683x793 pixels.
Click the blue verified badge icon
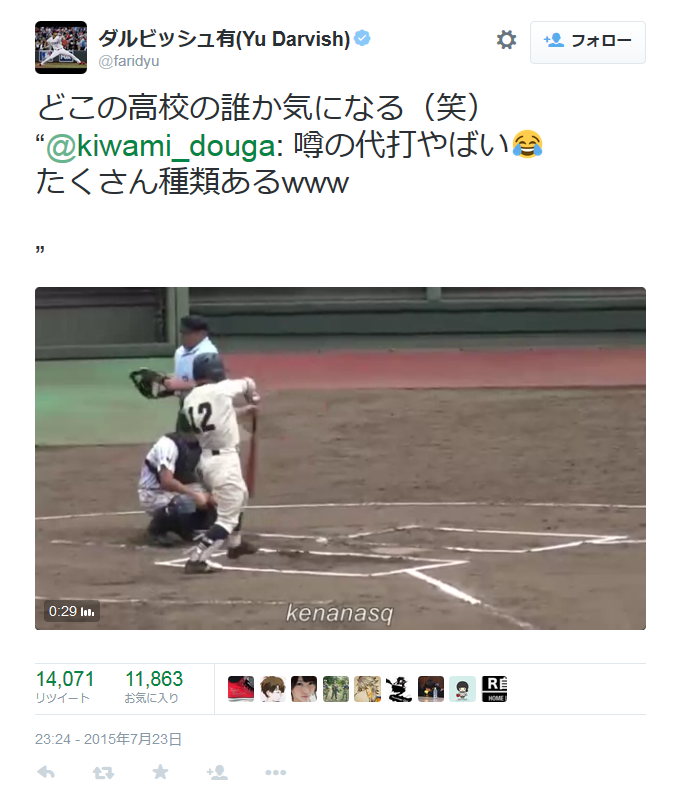pos(362,38)
